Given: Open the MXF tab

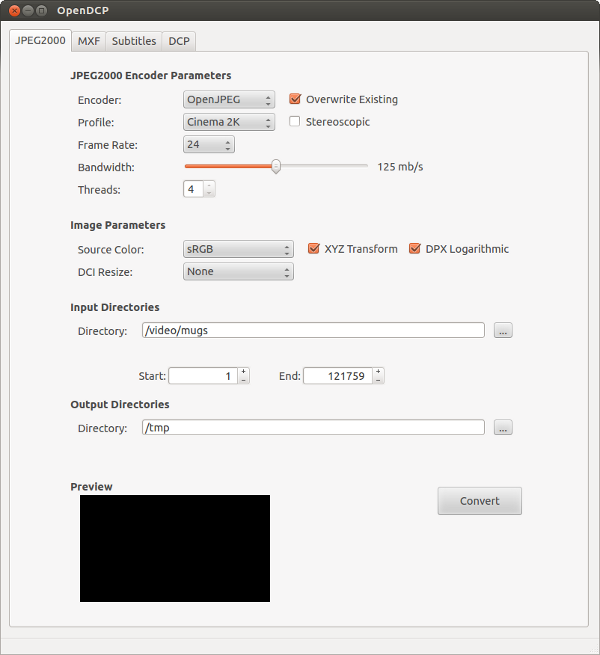Looking at the screenshot, I should [x=89, y=41].
